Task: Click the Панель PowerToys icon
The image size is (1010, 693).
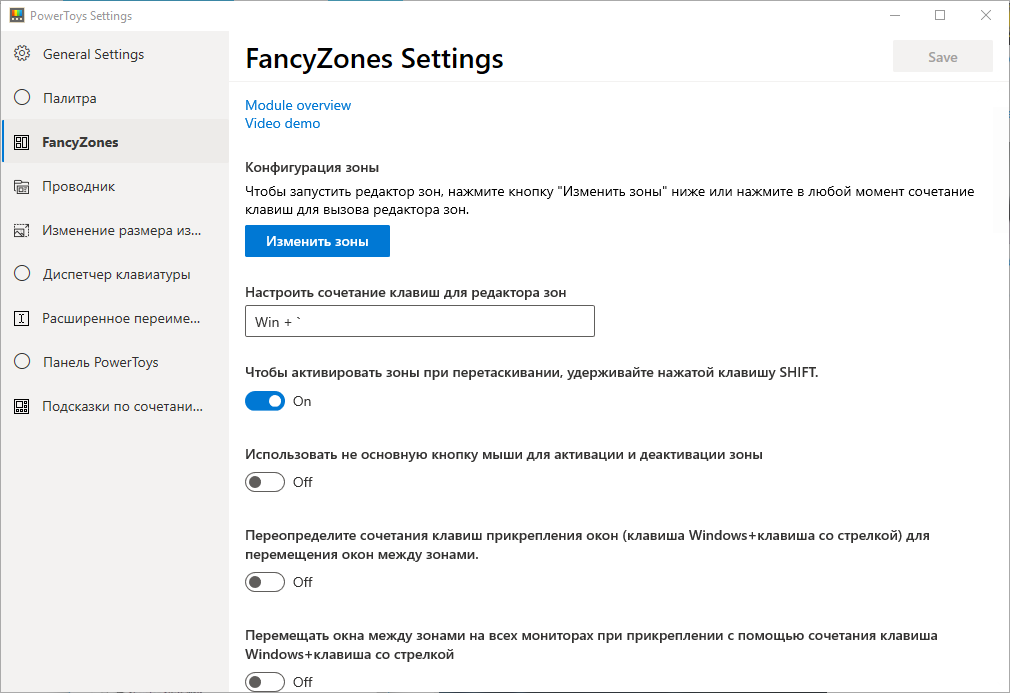Action: tap(22, 362)
